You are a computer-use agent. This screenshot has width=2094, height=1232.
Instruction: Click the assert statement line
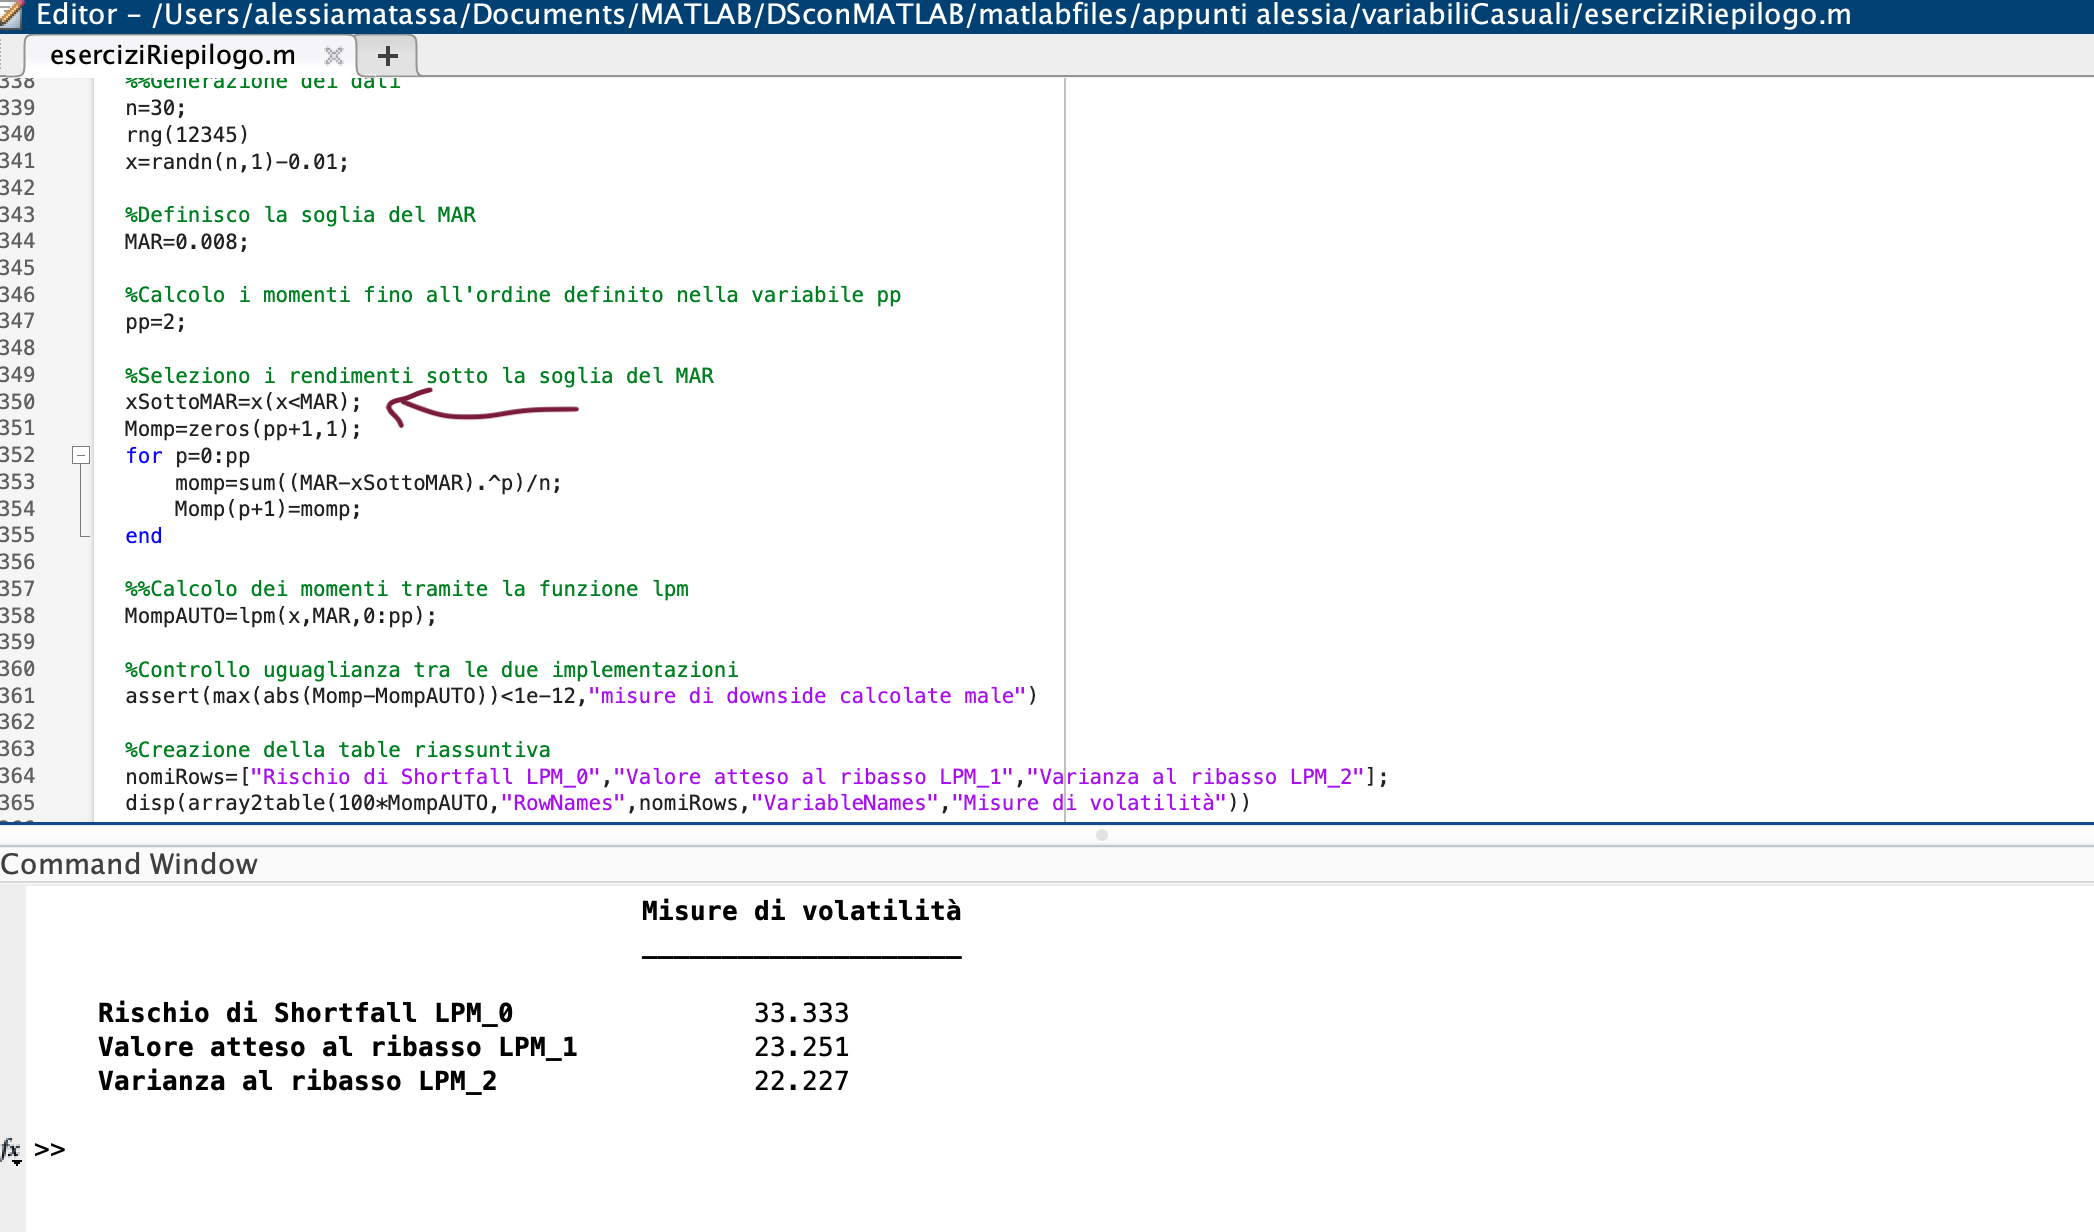581,696
